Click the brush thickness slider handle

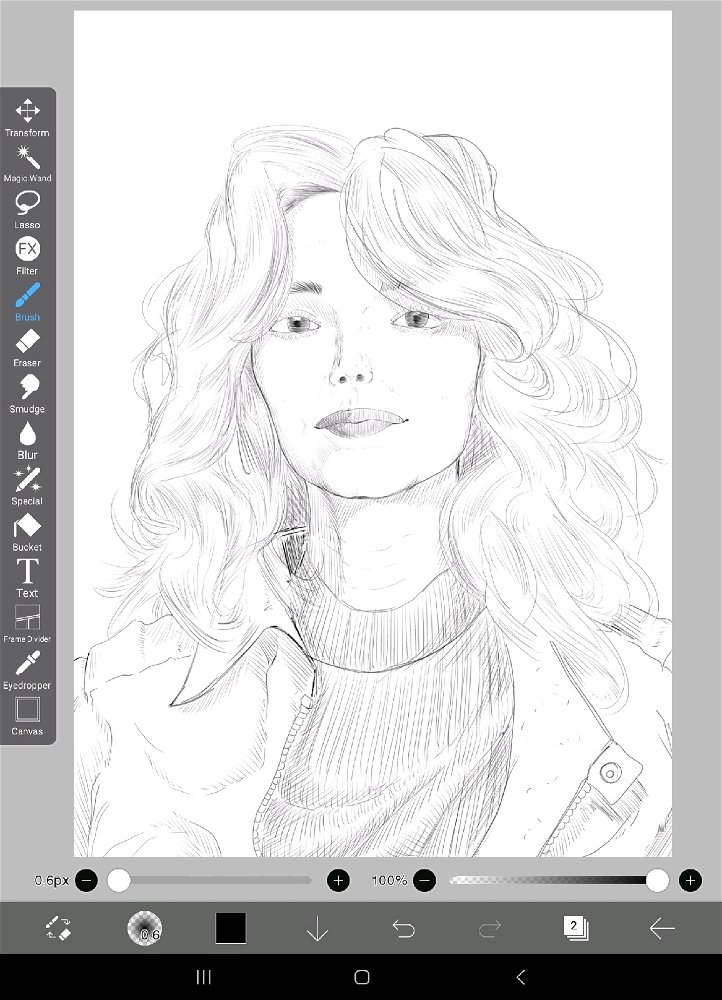click(119, 881)
